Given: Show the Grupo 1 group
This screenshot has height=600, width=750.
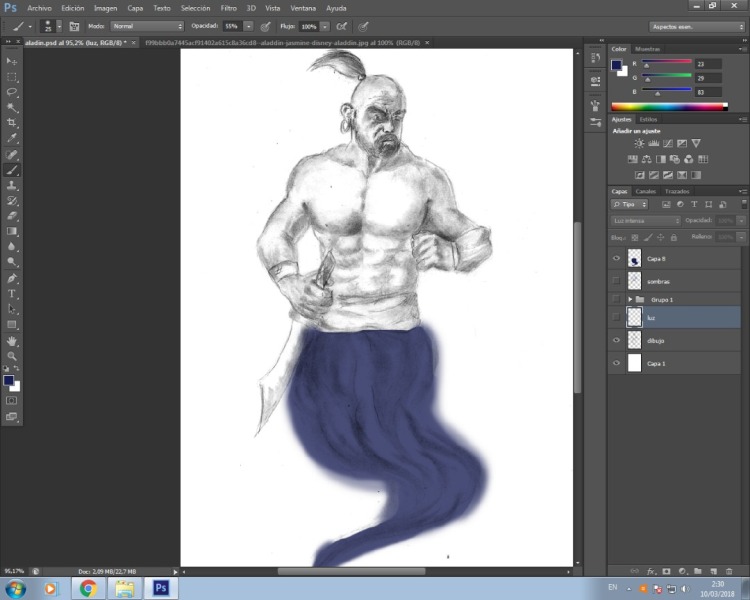Looking at the screenshot, I should [616, 300].
